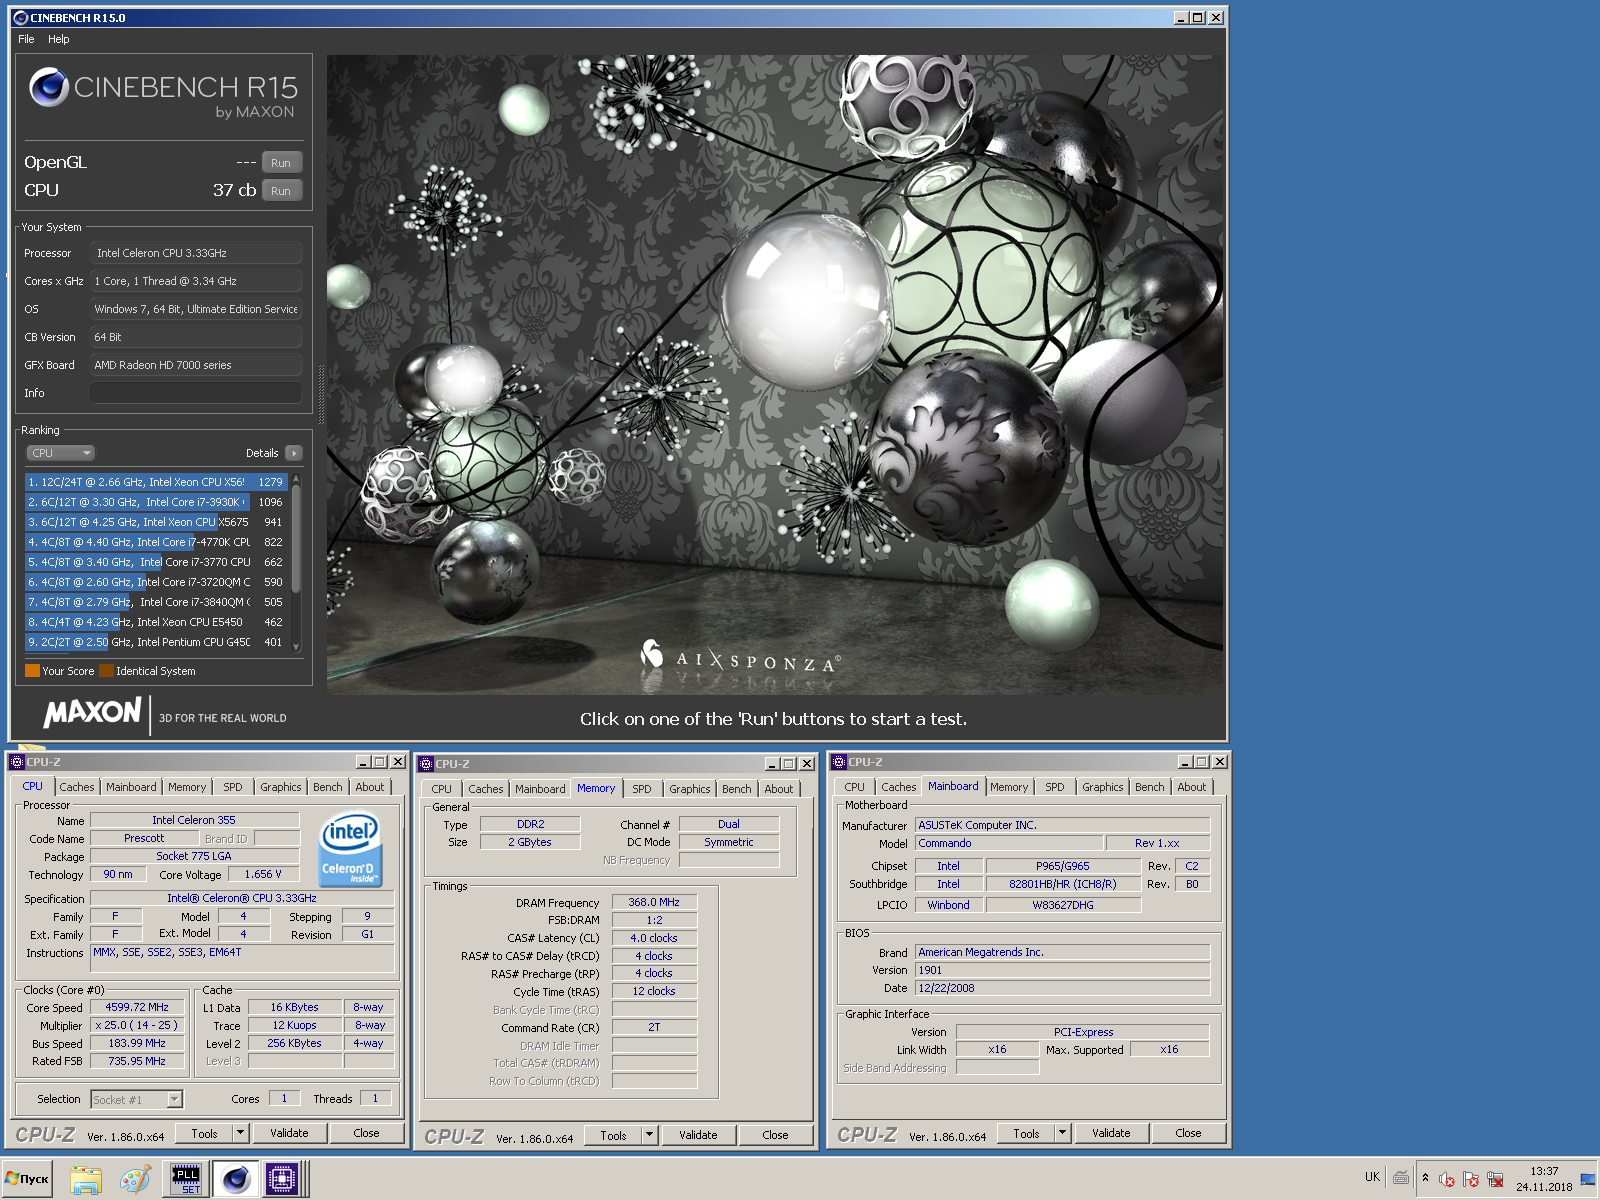Screen dimensions: 1600x1200
Task: Click the DRAM Frequency value 368.0 MHz
Action: pos(654,902)
